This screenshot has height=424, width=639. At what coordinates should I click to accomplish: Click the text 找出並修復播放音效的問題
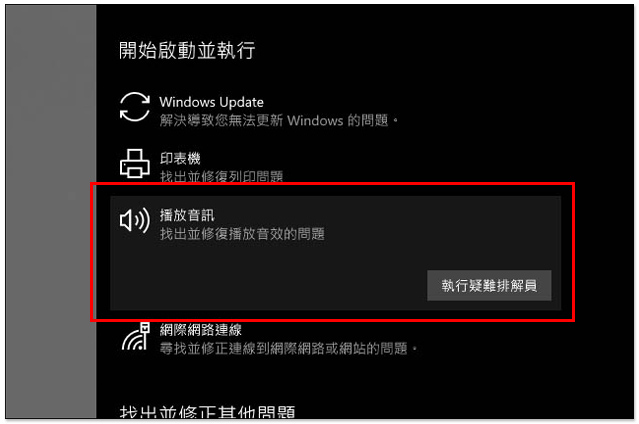click(242, 234)
